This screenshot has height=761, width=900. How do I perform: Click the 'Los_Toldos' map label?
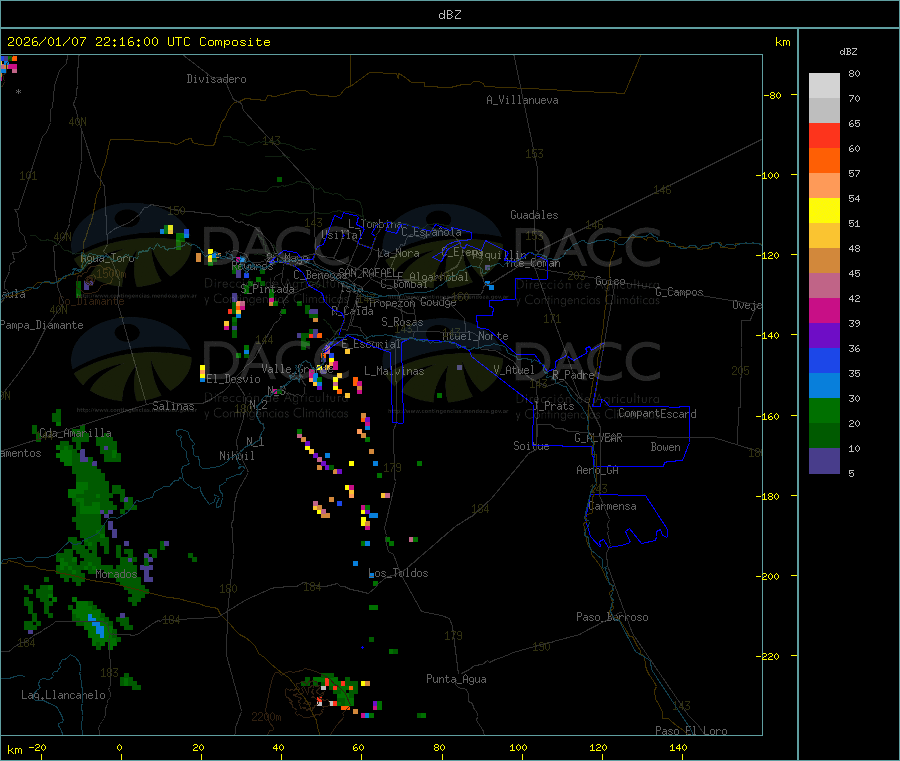pos(398,573)
